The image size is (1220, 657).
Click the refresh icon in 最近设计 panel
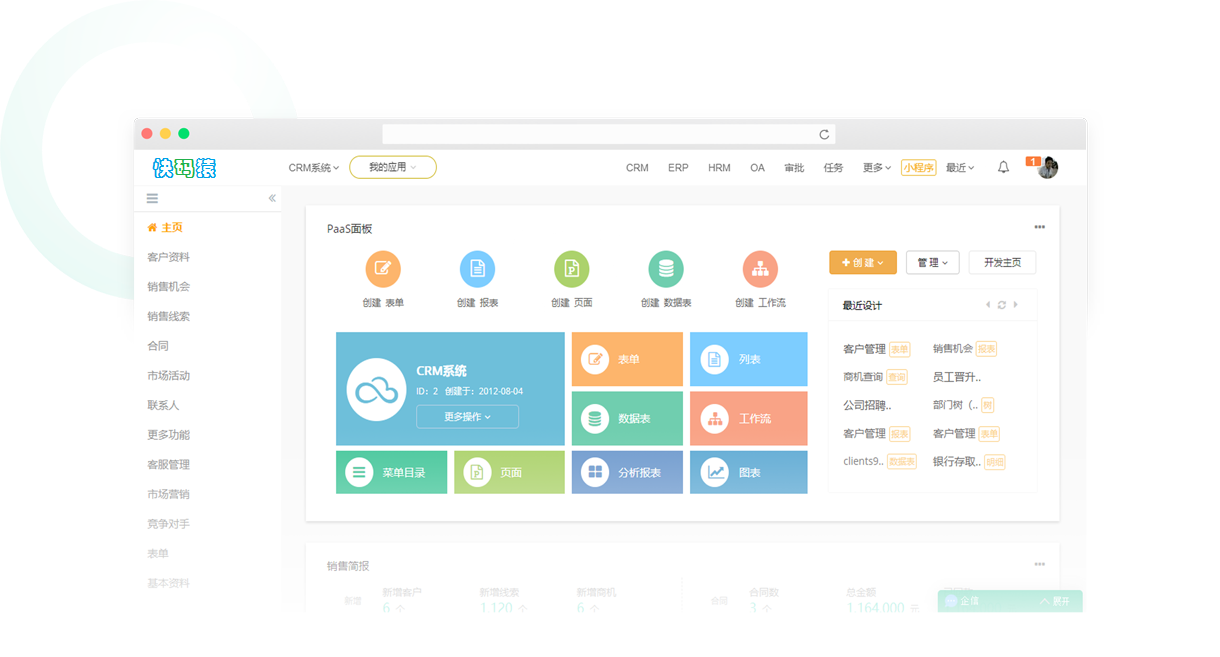coord(1001,305)
